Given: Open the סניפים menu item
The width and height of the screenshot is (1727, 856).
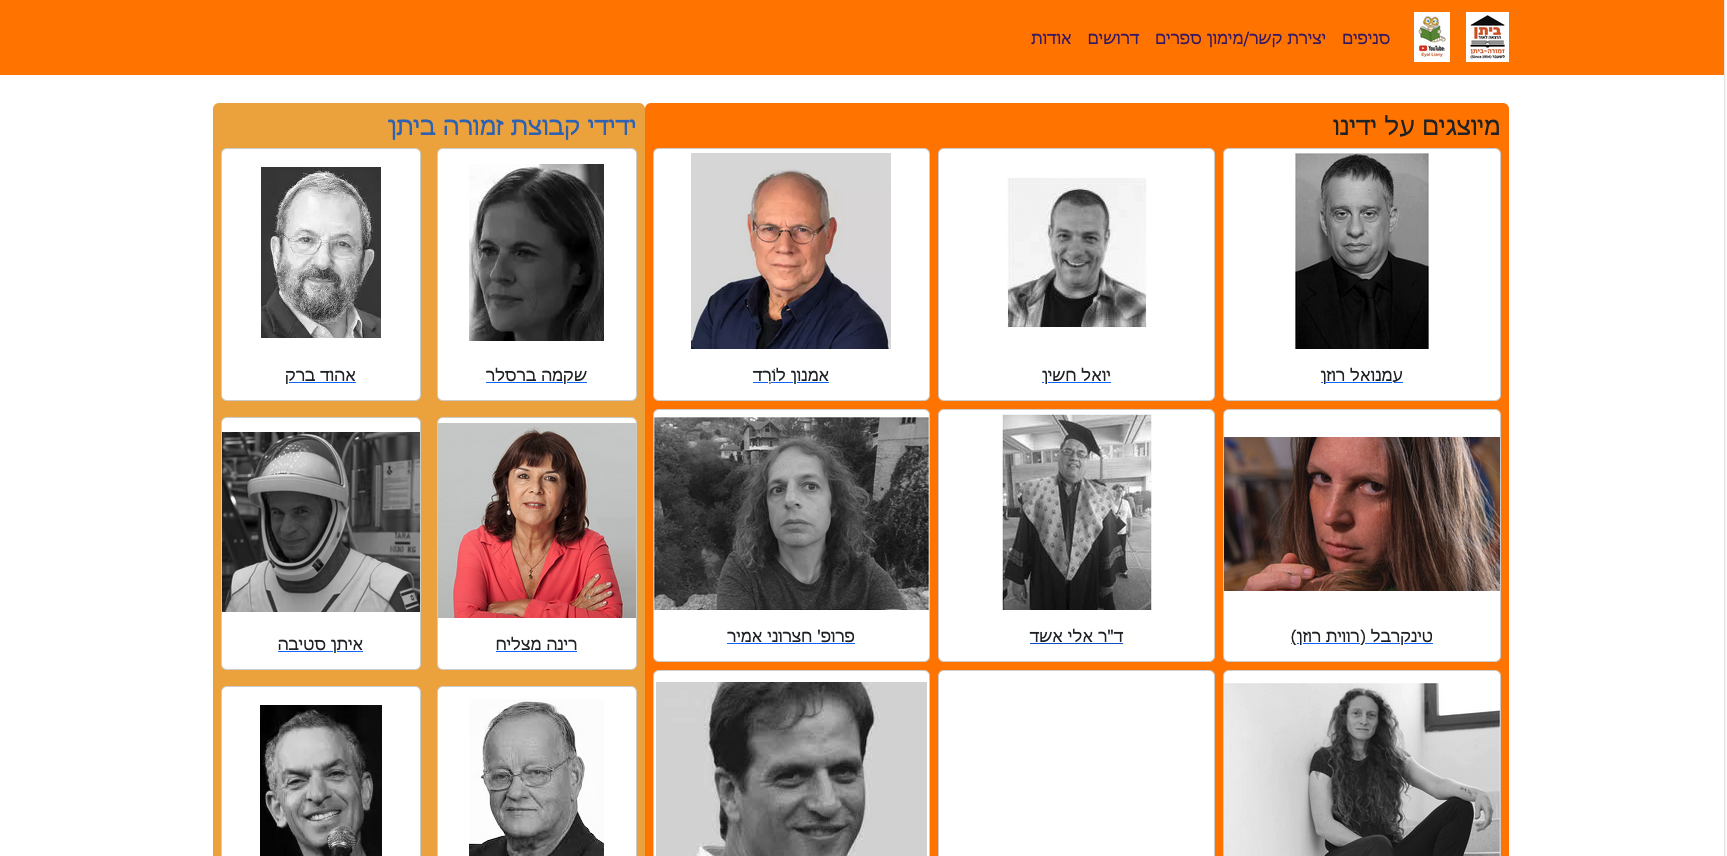Looking at the screenshot, I should point(1366,38).
